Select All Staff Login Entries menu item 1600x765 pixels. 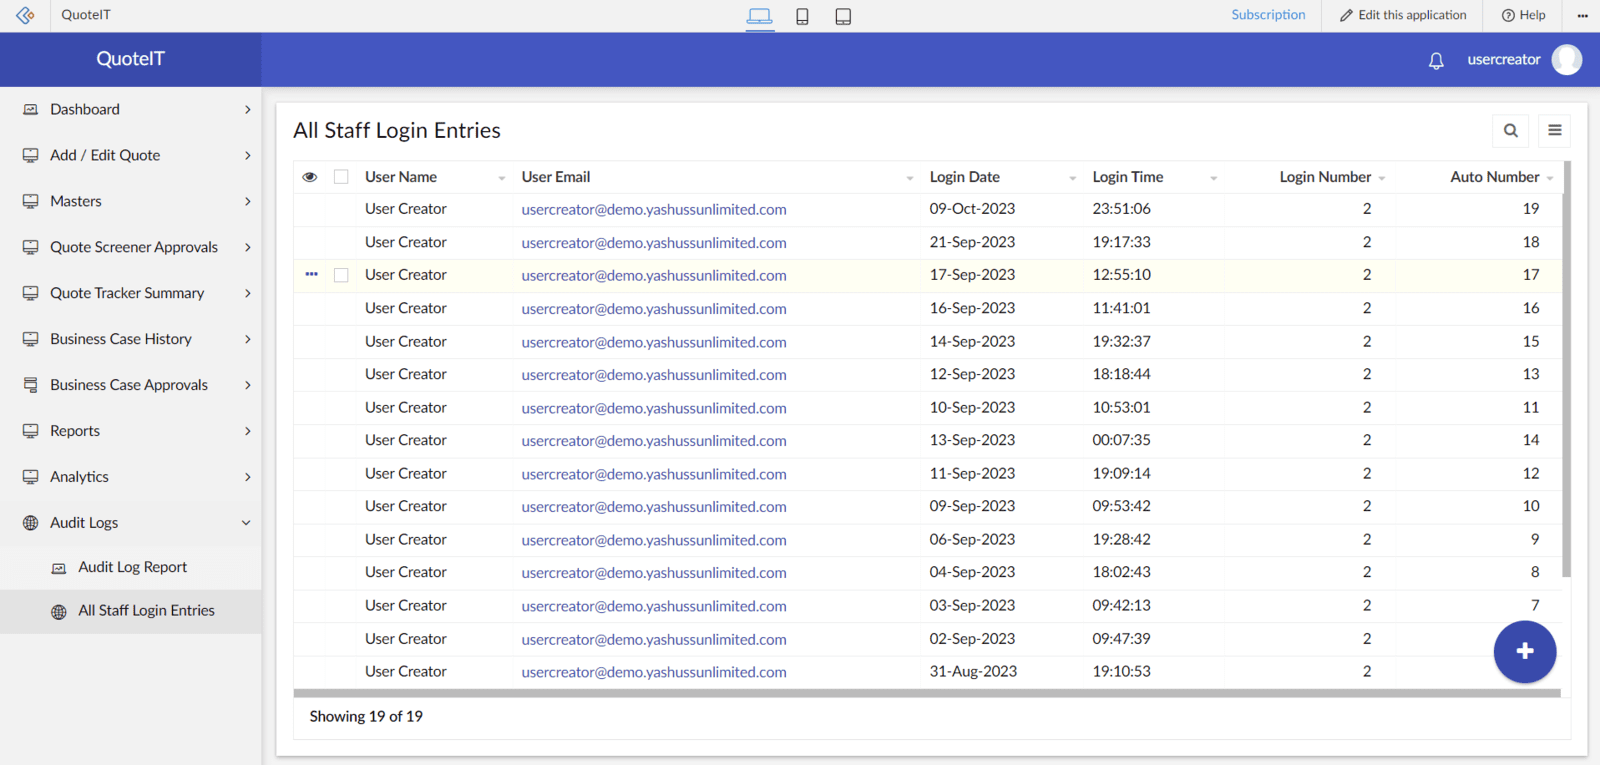click(146, 611)
